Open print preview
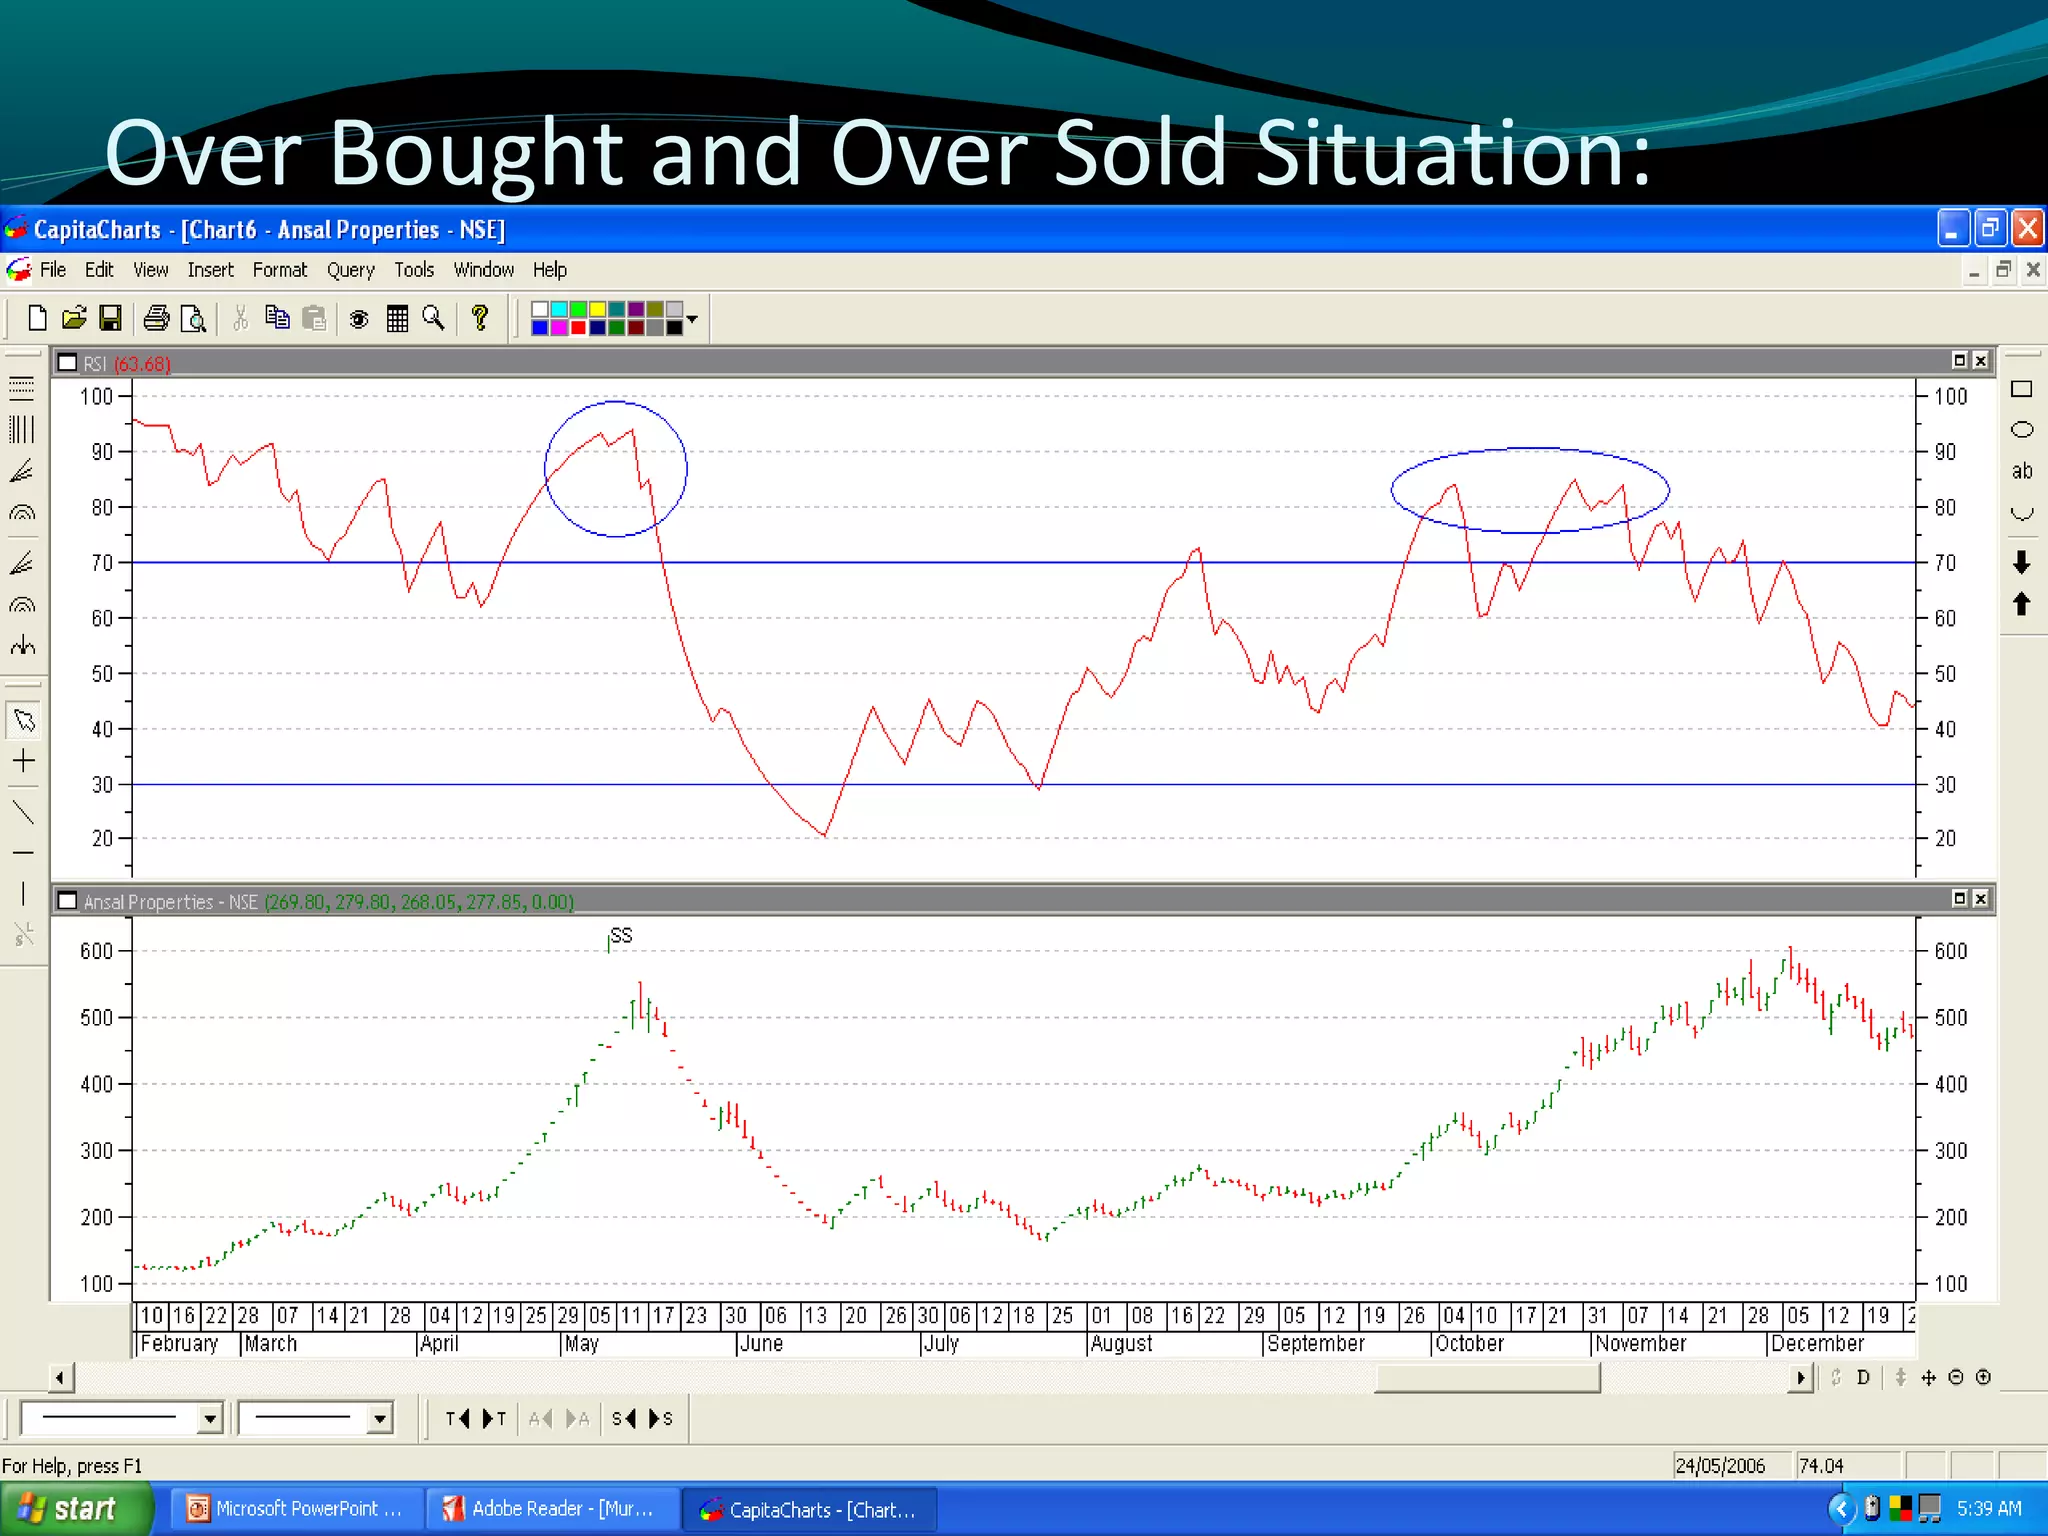The width and height of the screenshot is (2048, 1536). coord(193,319)
